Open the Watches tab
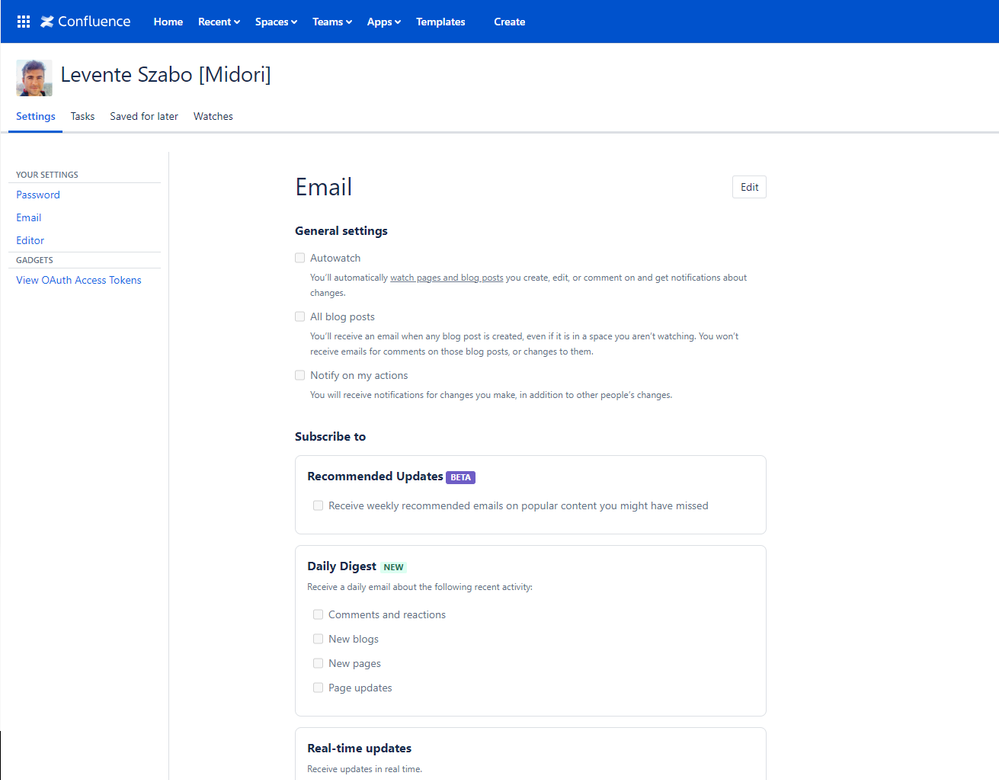 point(213,116)
